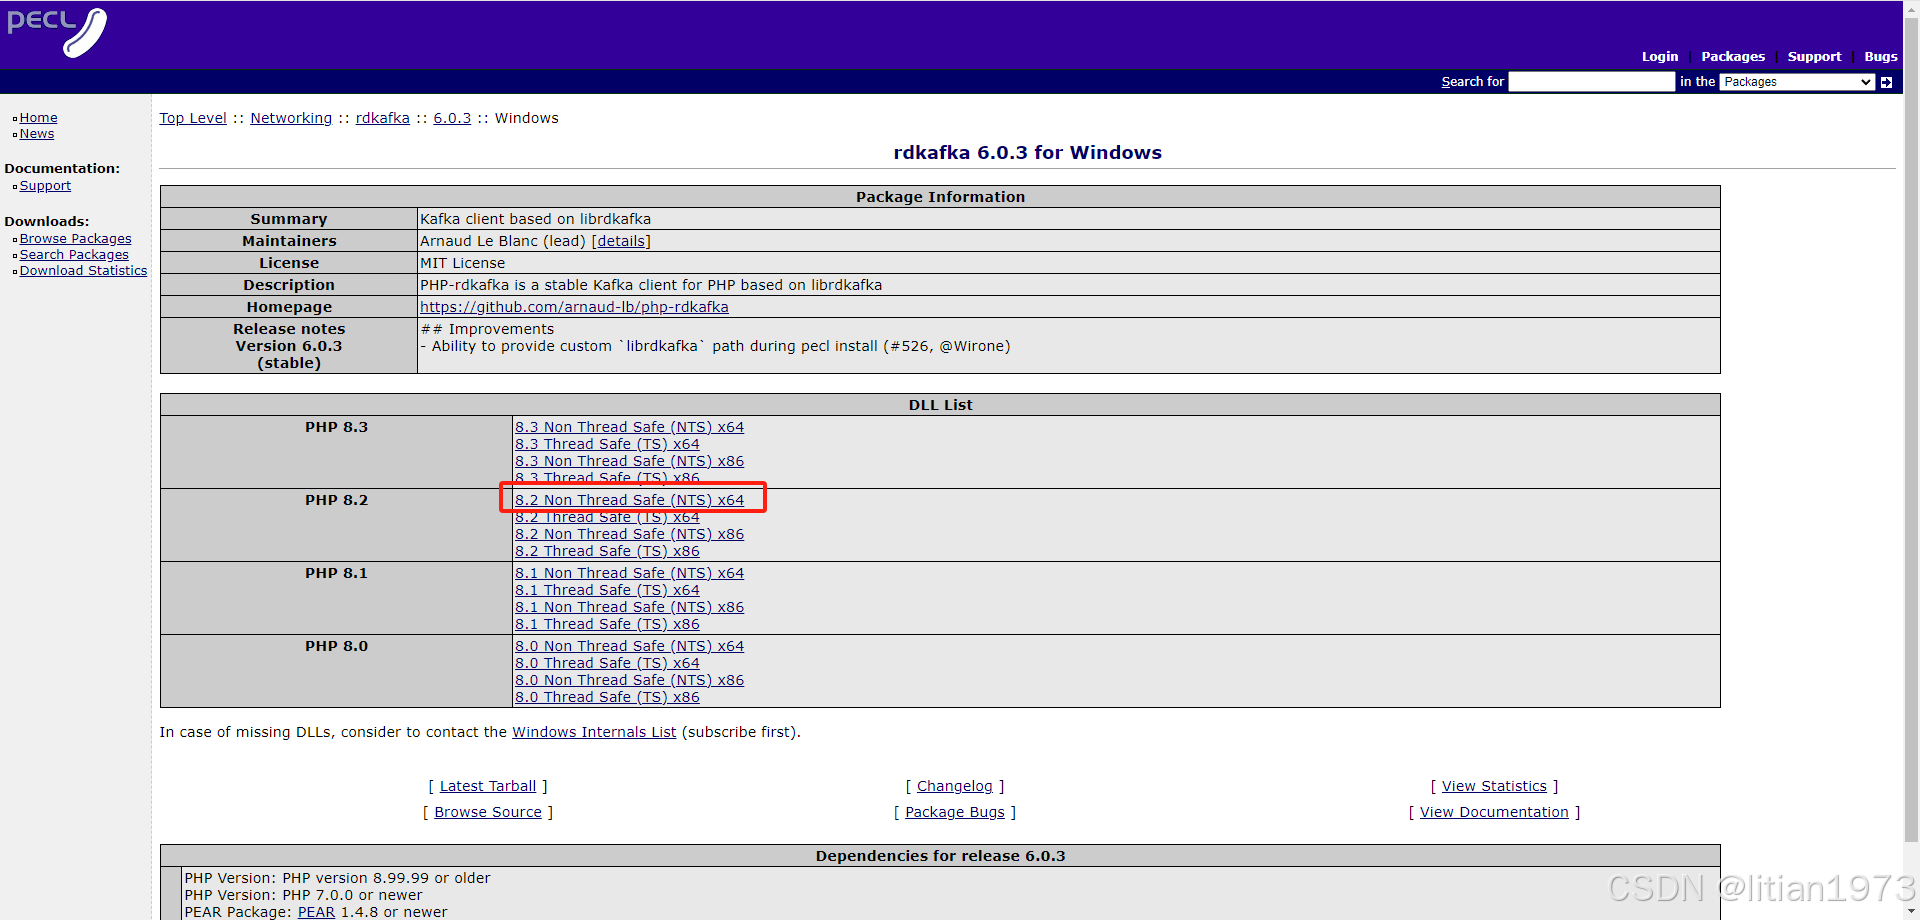Open View Statistics link
This screenshot has width=1920, height=920.
point(1494,786)
